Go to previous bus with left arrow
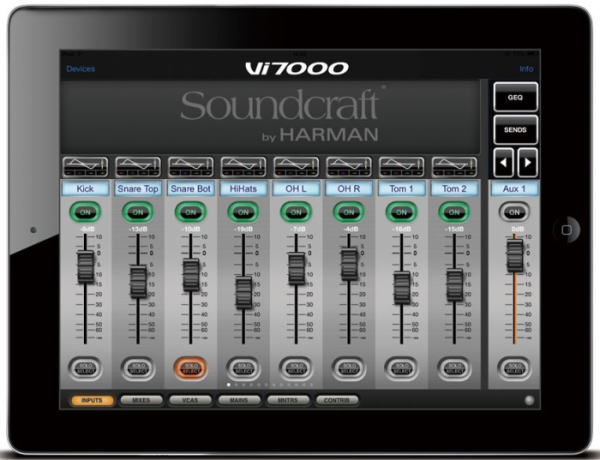Image resolution: width=600 pixels, height=460 pixels. (x=504, y=163)
